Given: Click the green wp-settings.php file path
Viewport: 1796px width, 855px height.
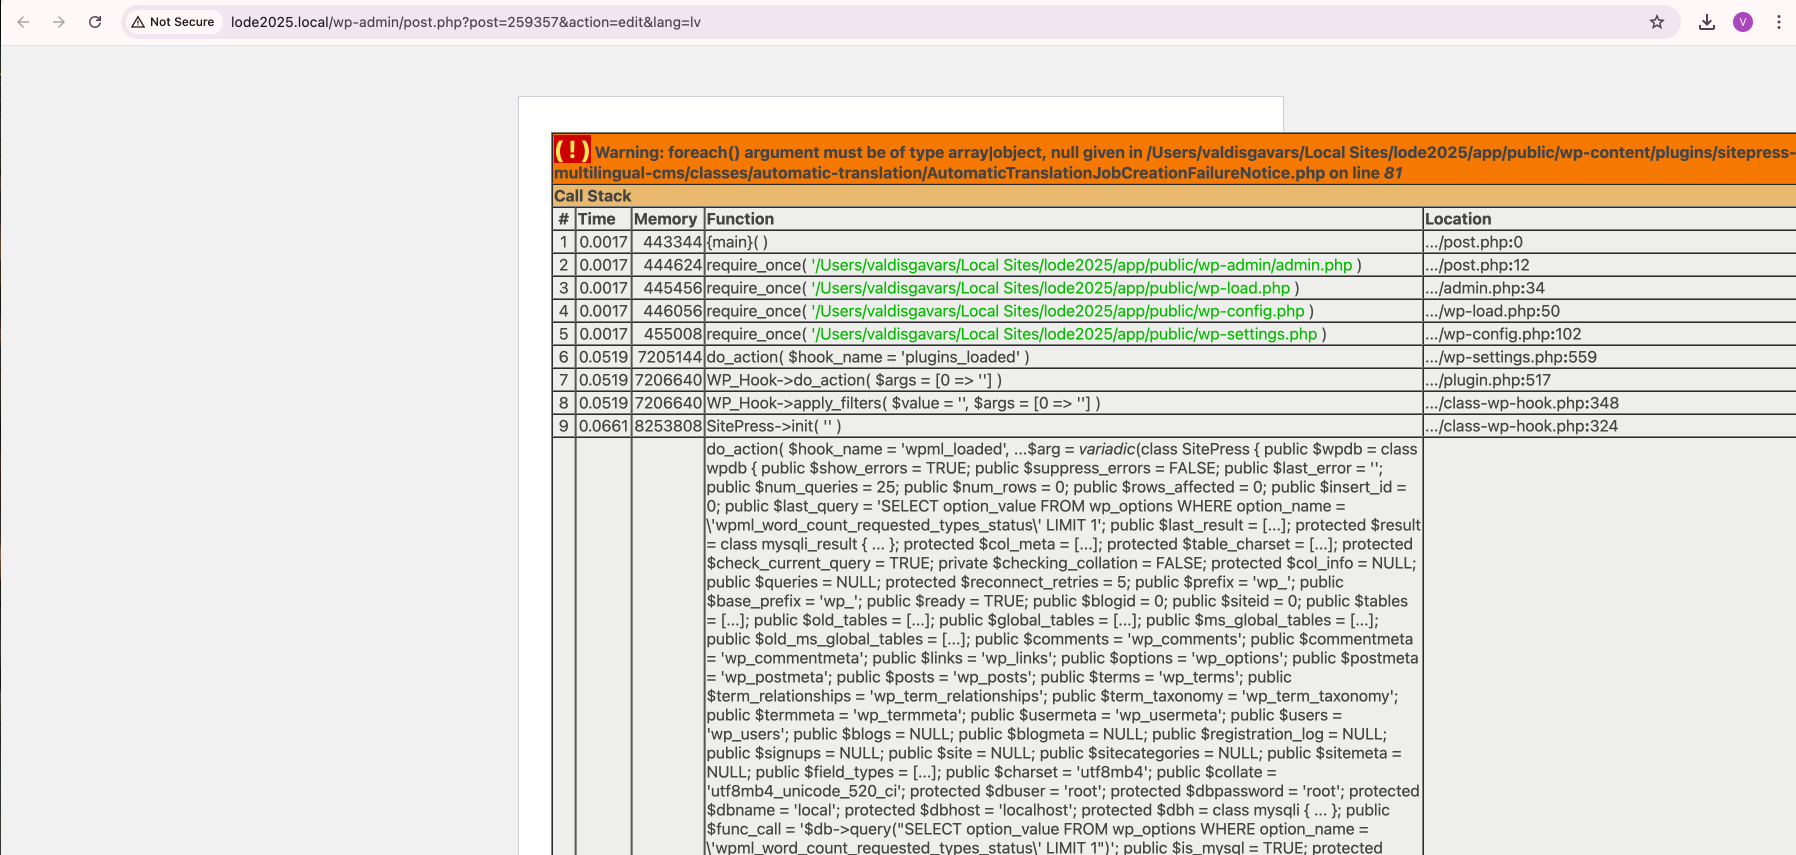Looking at the screenshot, I should [1064, 334].
